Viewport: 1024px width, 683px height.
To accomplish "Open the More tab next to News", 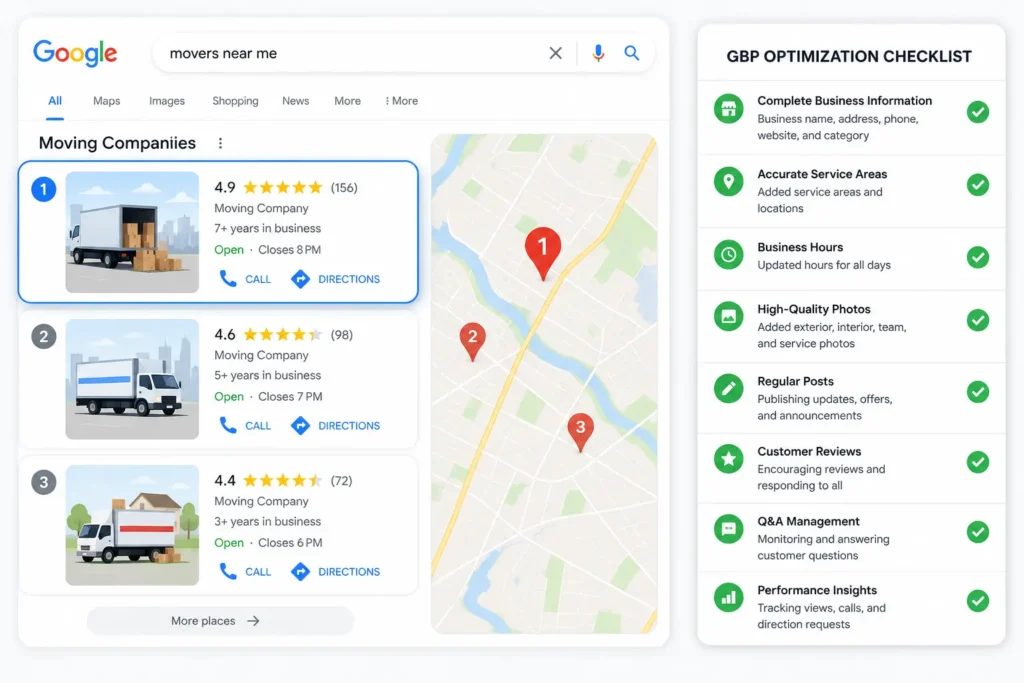I will tap(347, 101).
